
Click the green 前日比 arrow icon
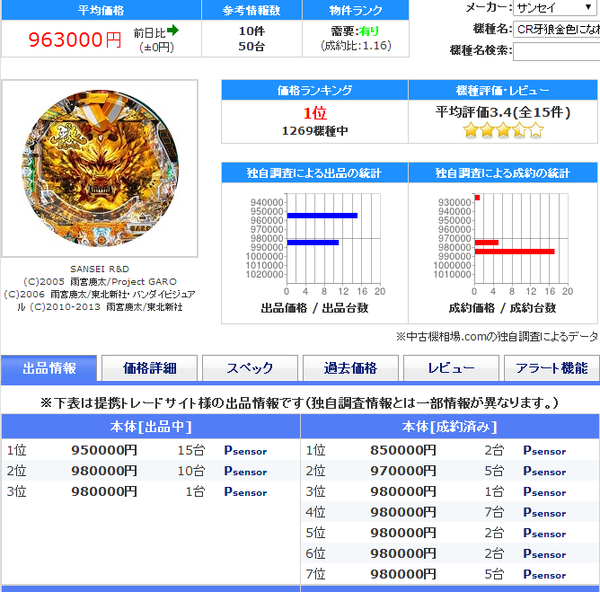point(173,30)
